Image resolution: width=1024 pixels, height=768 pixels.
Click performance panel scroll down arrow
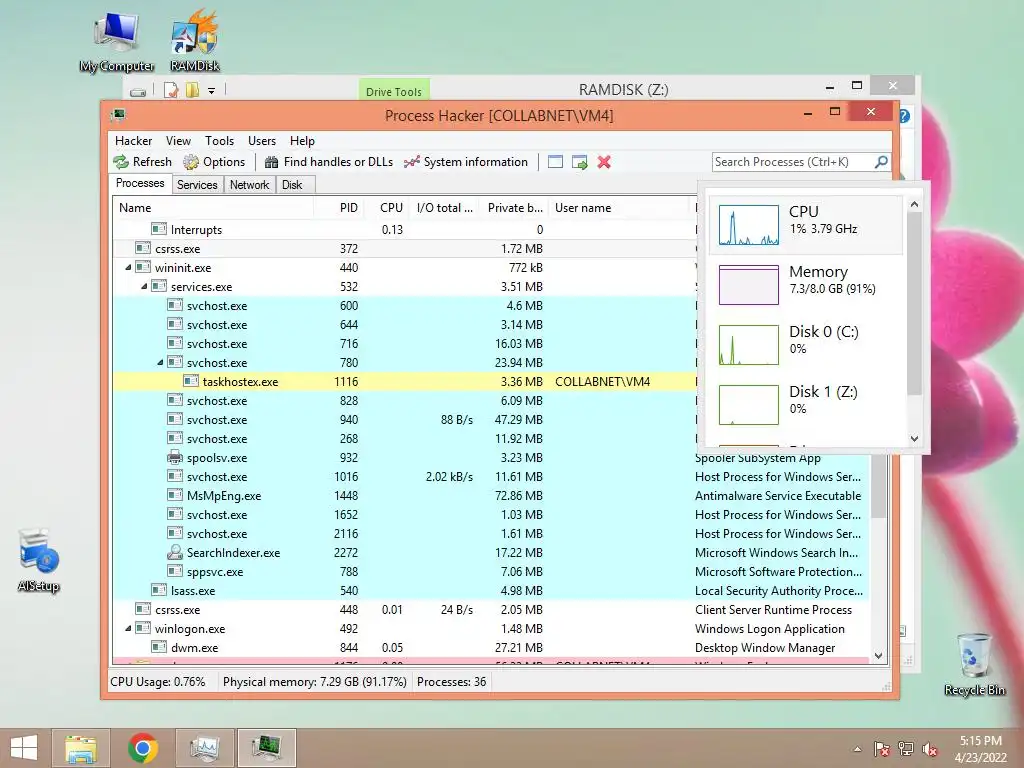914,439
